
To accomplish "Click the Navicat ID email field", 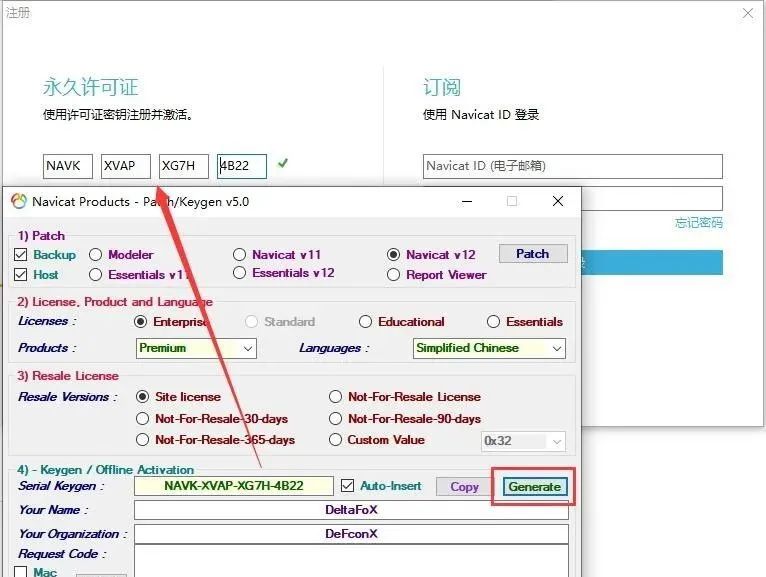I will pos(573,166).
